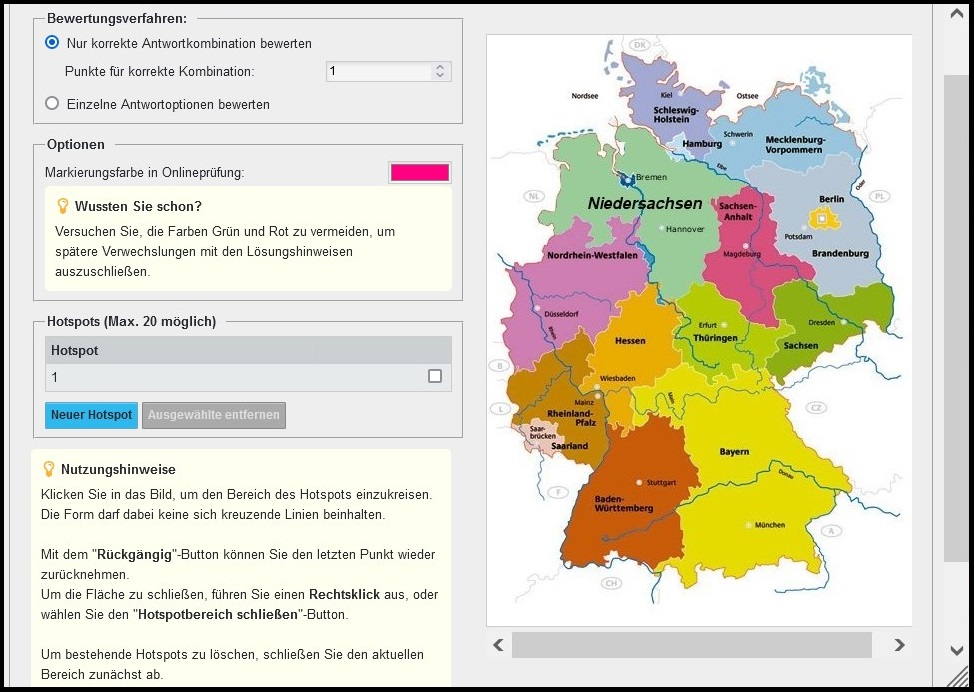Open the pink Markierungsfarbe color swatch
Screen dimensions: 975x692
coord(420,172)
